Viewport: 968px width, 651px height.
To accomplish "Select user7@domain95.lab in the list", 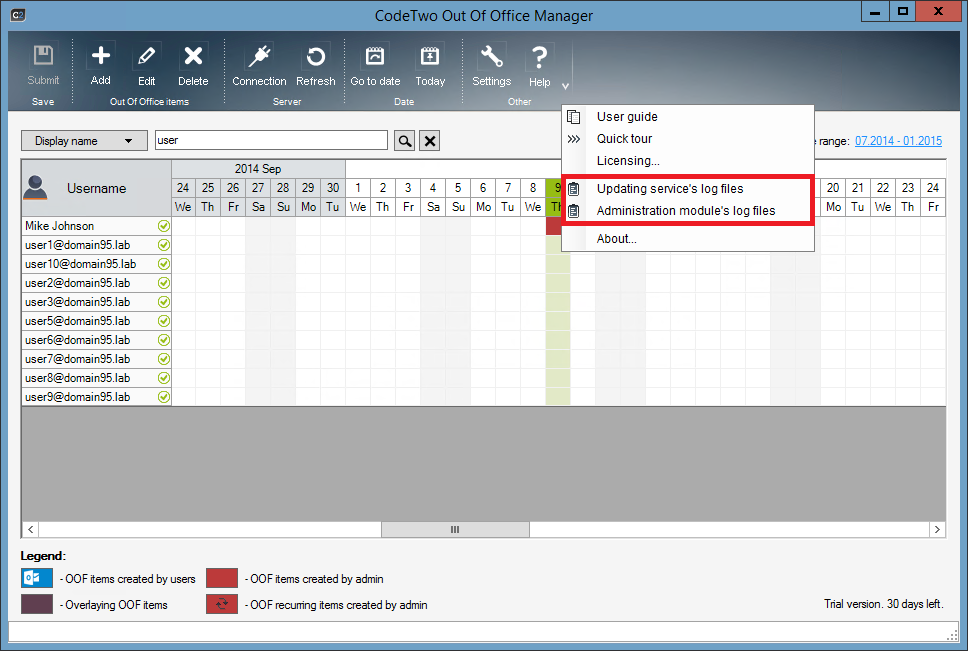I will click(x=96, y=359).
